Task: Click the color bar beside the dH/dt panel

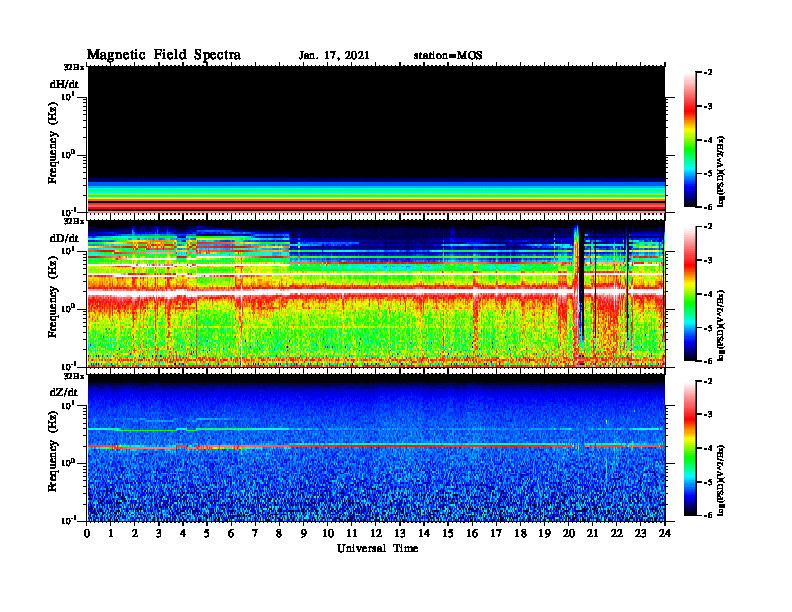Action: [690, 140]
